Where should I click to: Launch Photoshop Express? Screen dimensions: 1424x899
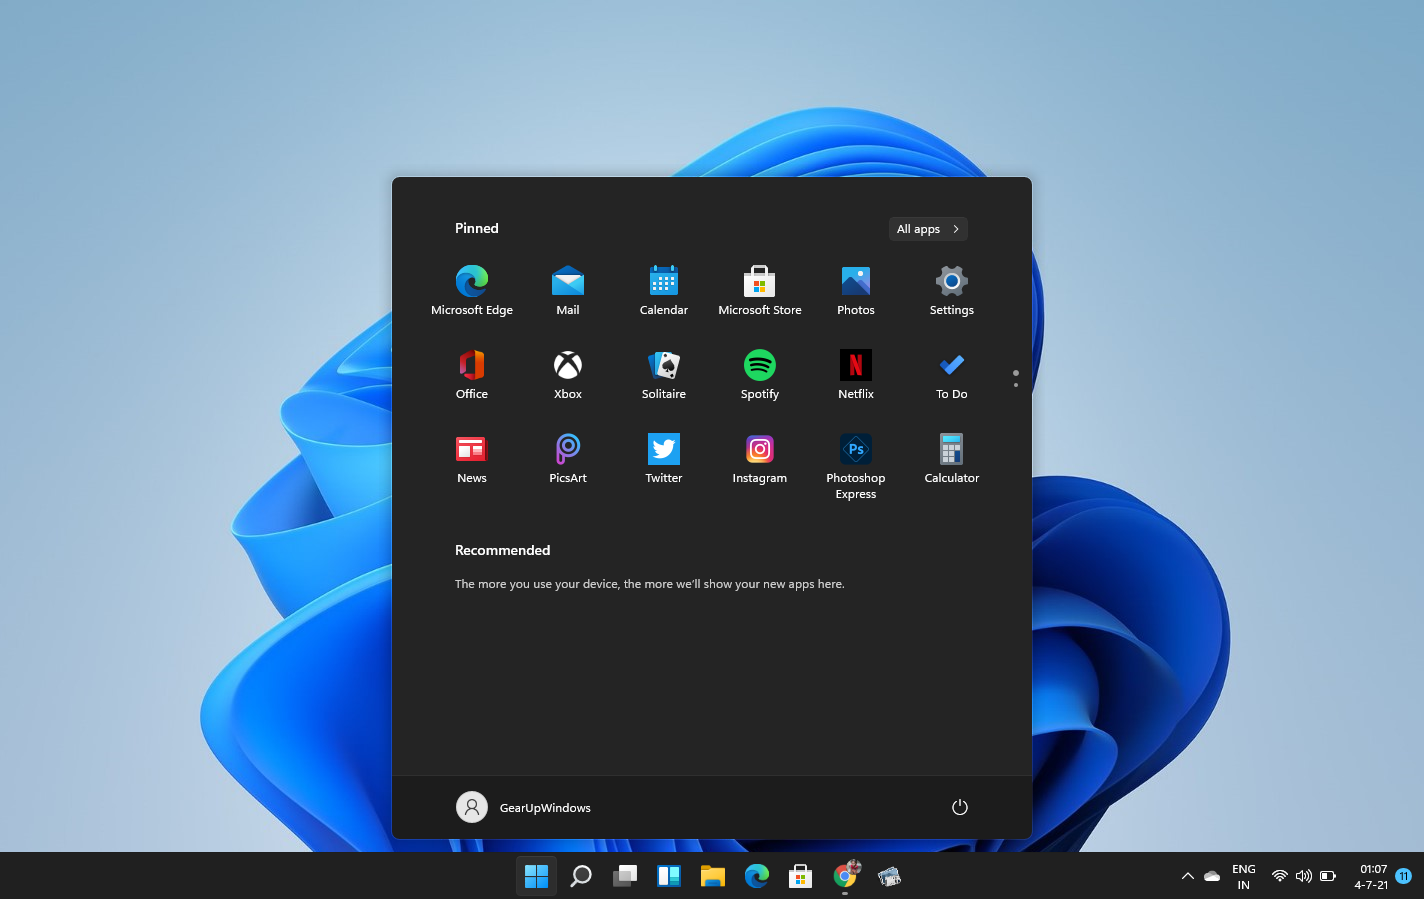[856, 466]
